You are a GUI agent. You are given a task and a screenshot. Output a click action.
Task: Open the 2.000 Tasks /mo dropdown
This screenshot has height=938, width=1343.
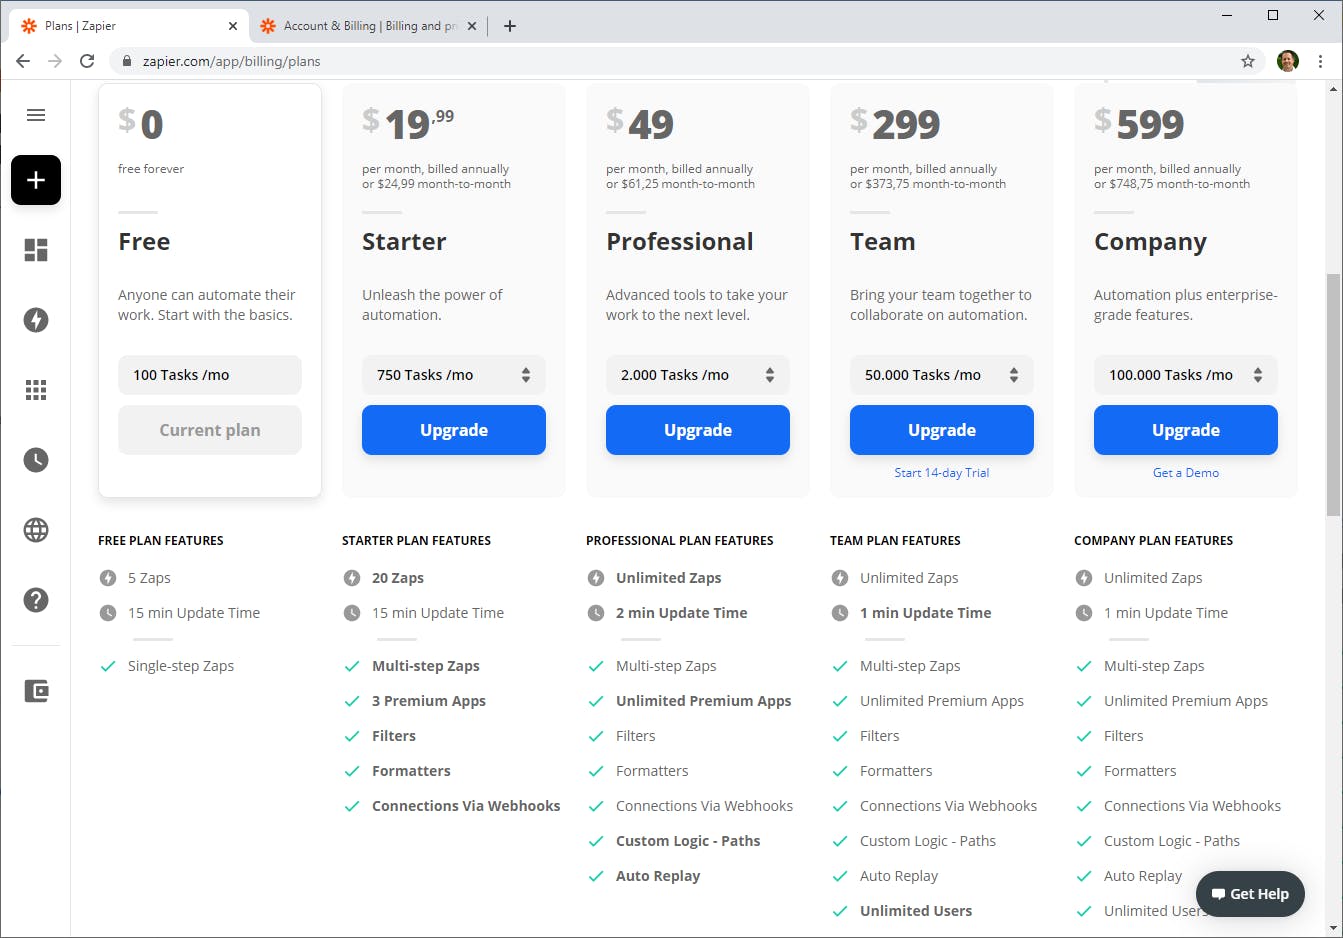click(x=698, y=375)
